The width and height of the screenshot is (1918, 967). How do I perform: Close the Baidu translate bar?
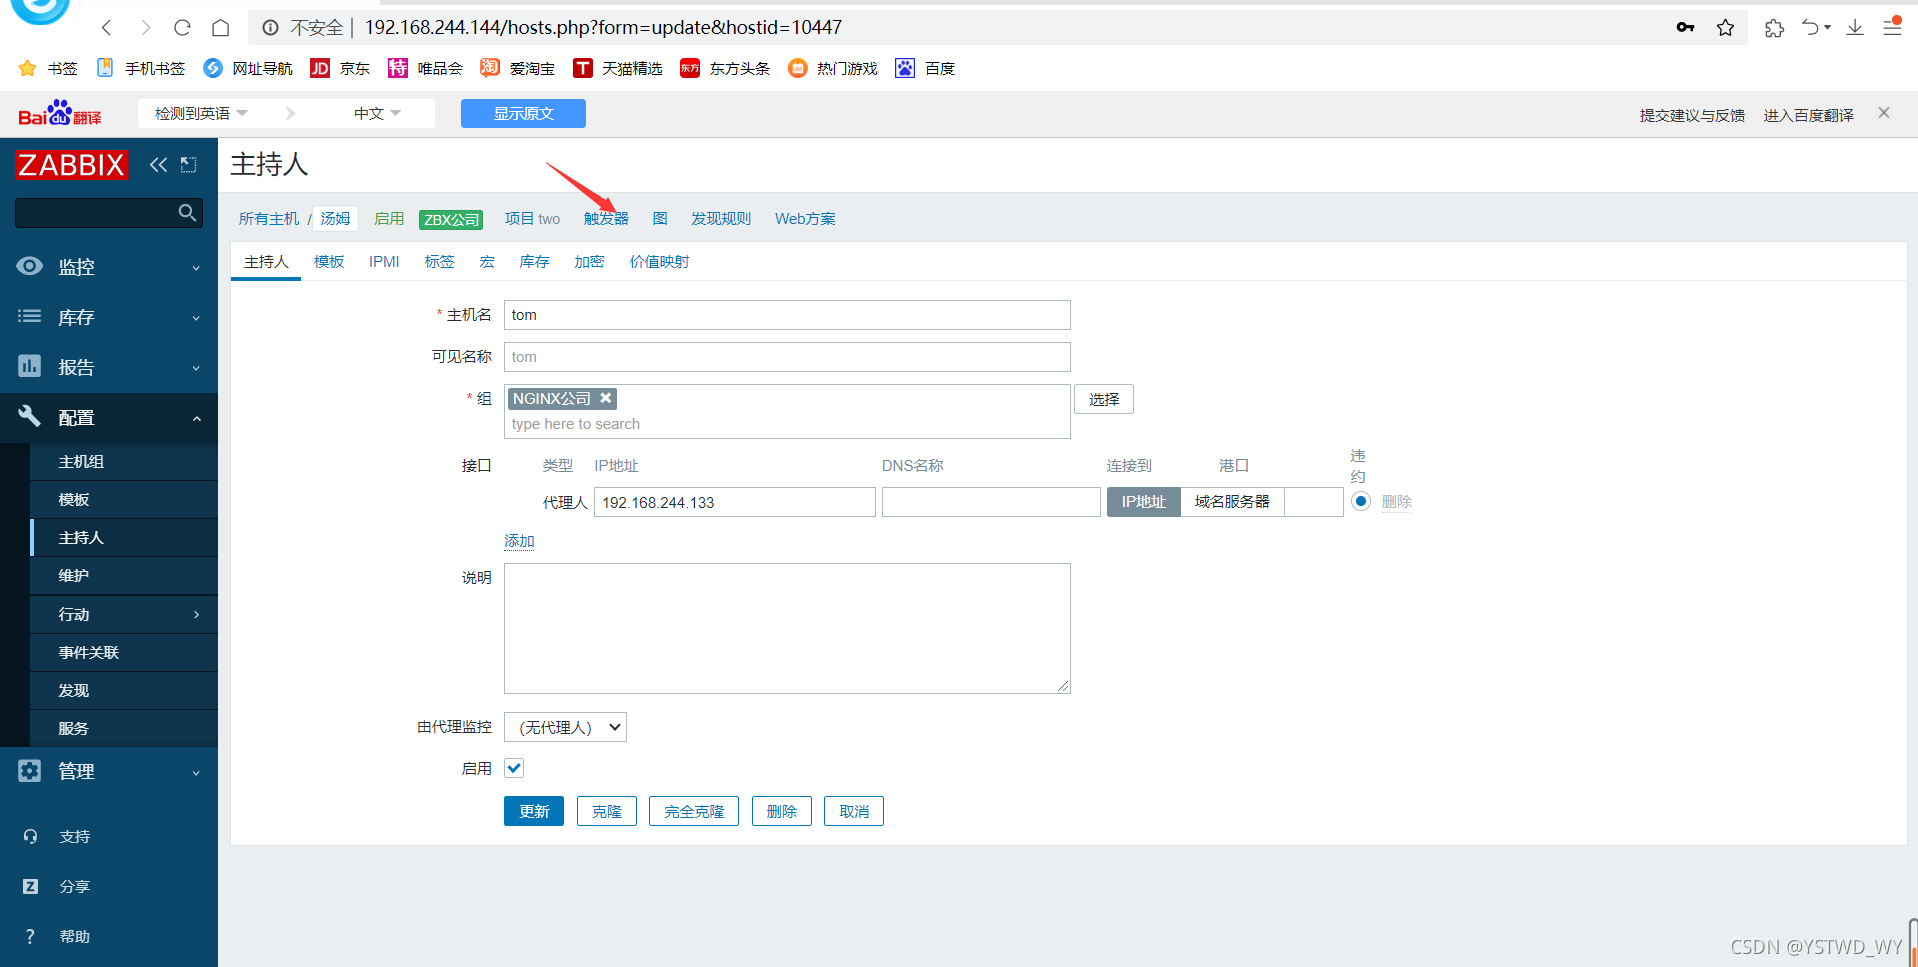tap(1884, 113)
